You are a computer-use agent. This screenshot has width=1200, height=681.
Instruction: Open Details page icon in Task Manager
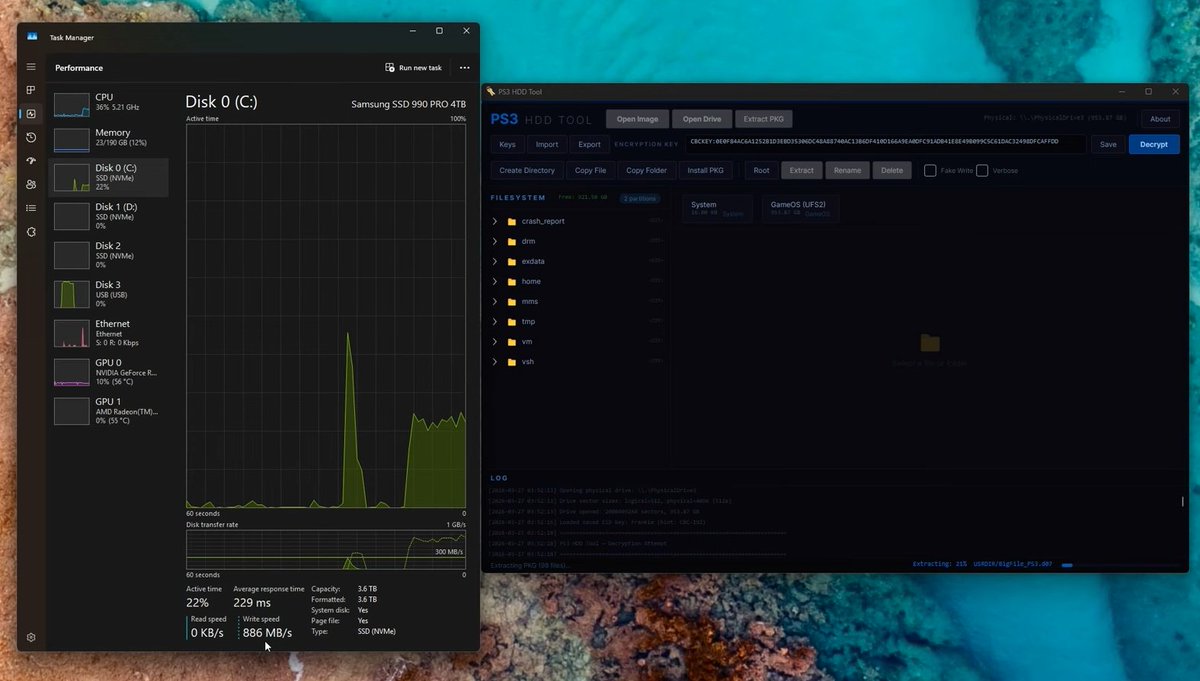pyautogui.click(x=31, y=208)
